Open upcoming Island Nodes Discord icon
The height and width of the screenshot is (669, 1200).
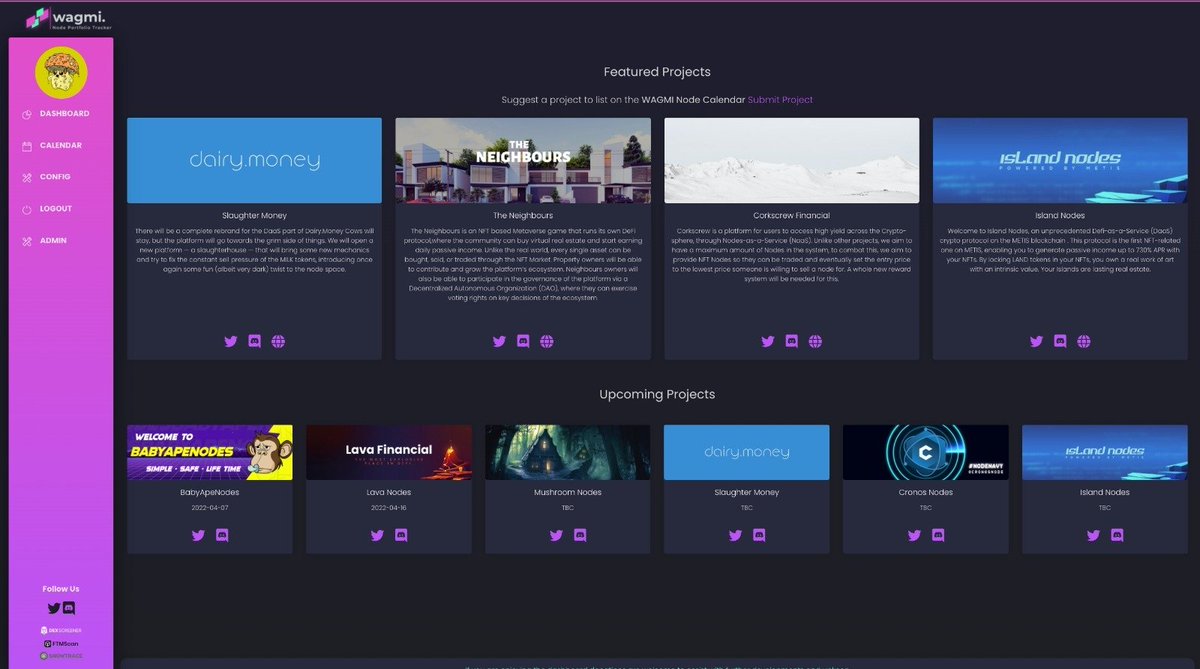[1117, 535]
